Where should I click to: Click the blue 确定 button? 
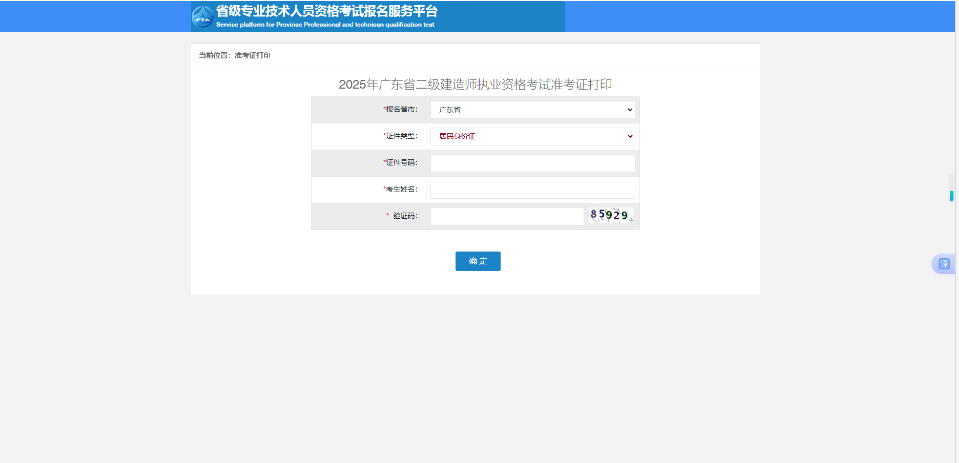(x=478, y=261)
